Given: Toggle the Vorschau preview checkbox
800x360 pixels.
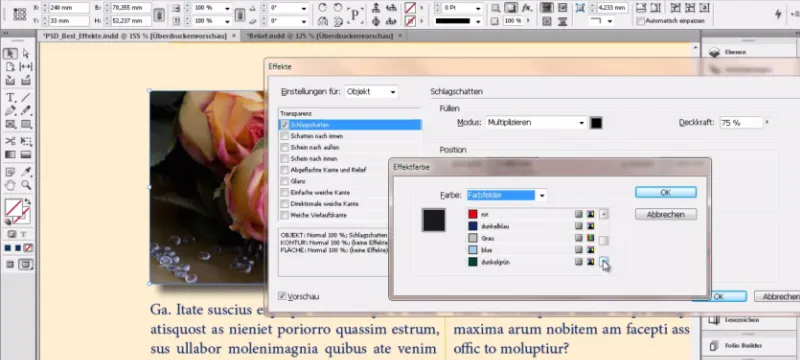Looking at the screenshot, I should click(282, 296).
